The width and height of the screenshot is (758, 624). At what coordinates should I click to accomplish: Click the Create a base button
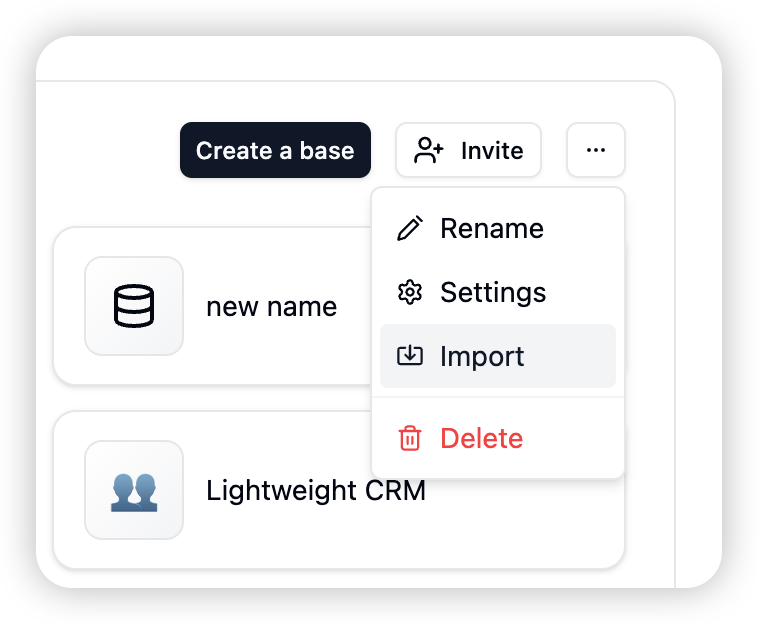[x=275, y=150]
